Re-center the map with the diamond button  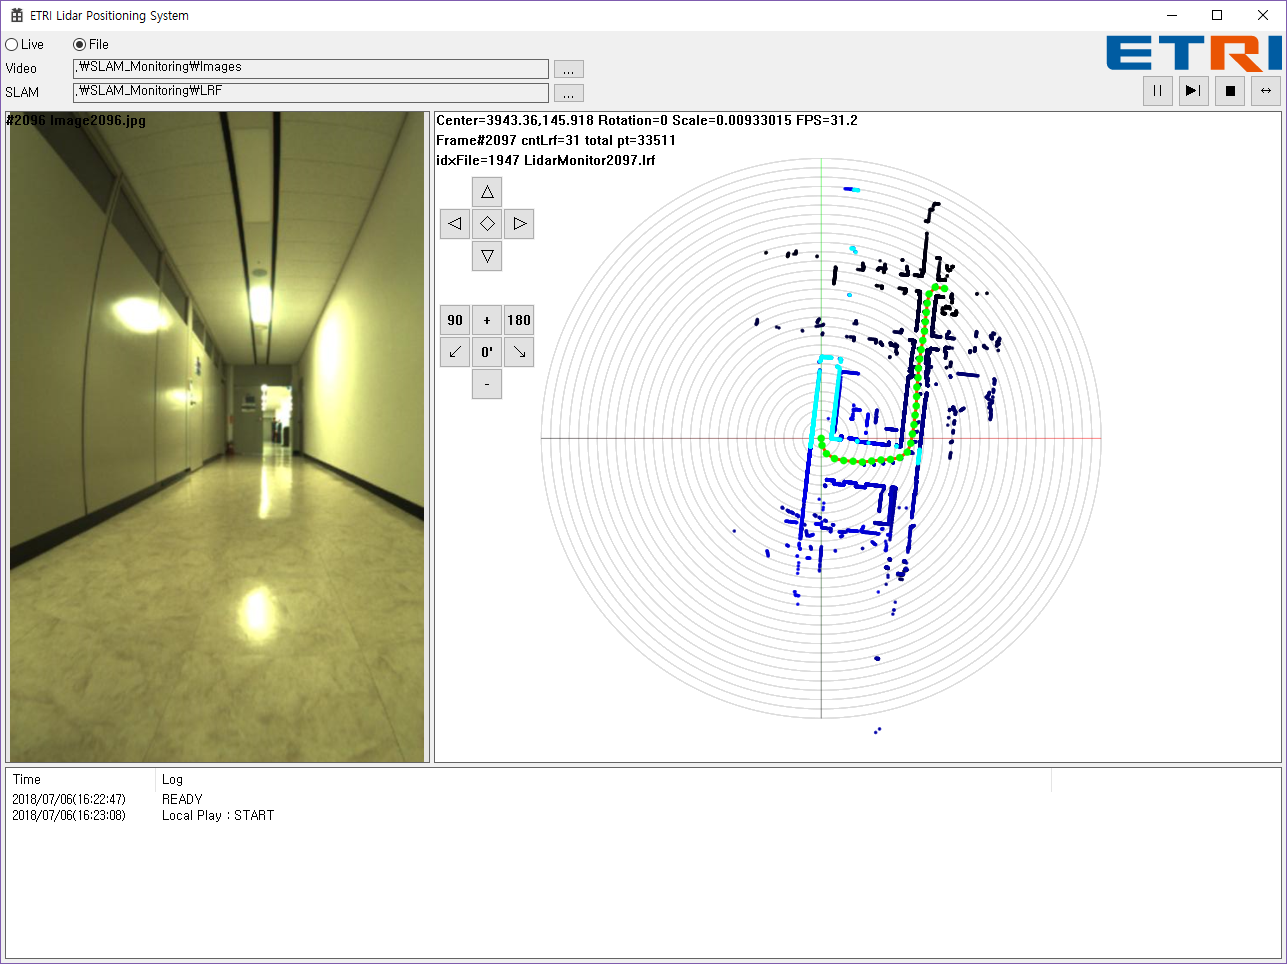pyautogui.click(x=487, y=224)
